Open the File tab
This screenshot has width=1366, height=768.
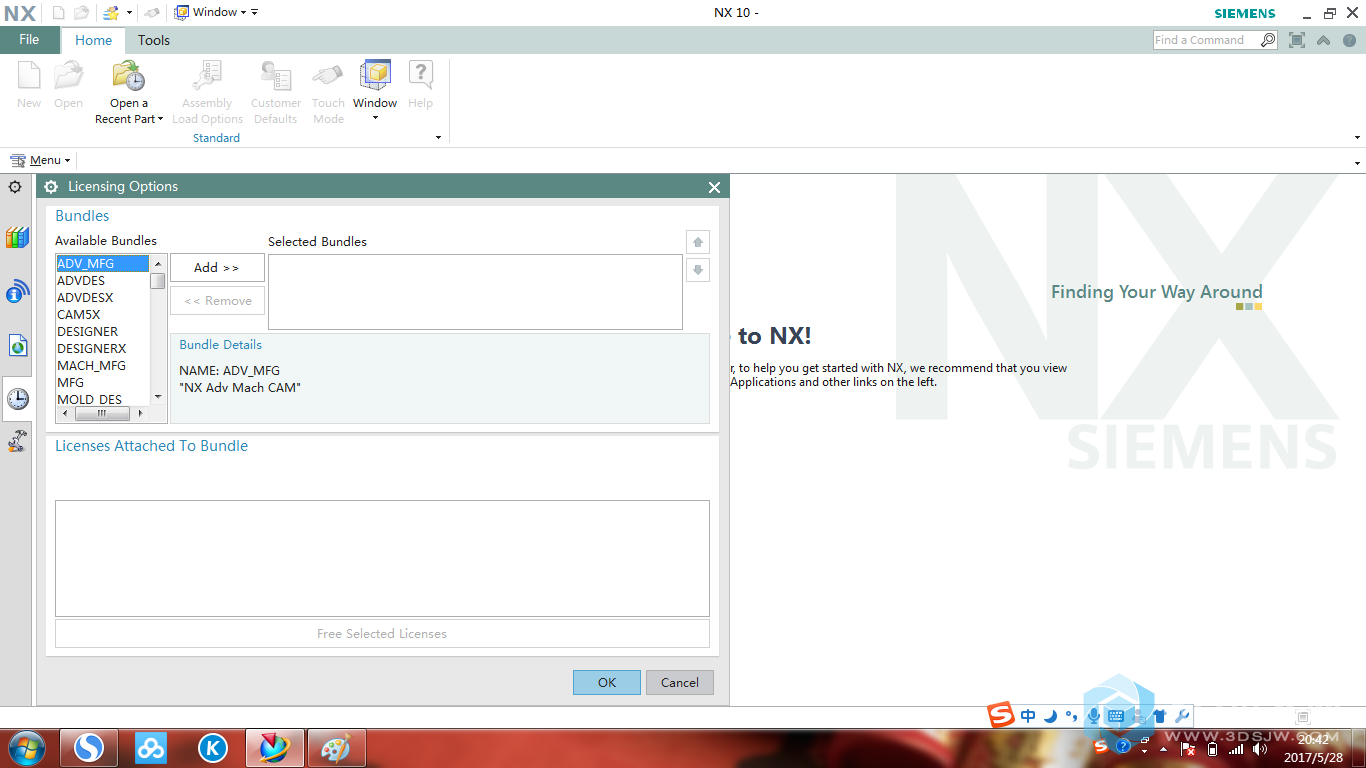(x=29, y=40)
